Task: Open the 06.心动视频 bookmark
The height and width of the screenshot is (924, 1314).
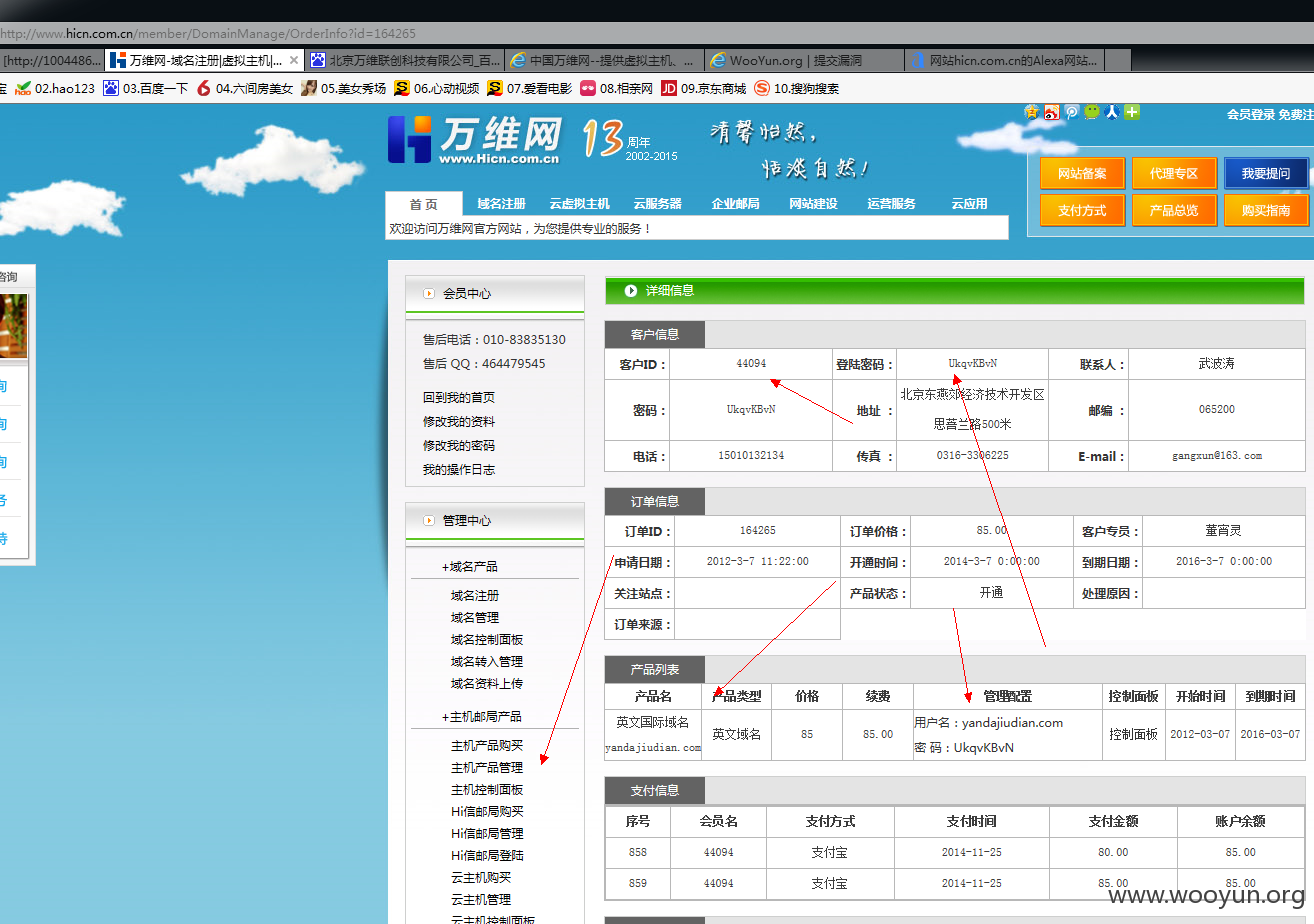Action: [437, 88]
